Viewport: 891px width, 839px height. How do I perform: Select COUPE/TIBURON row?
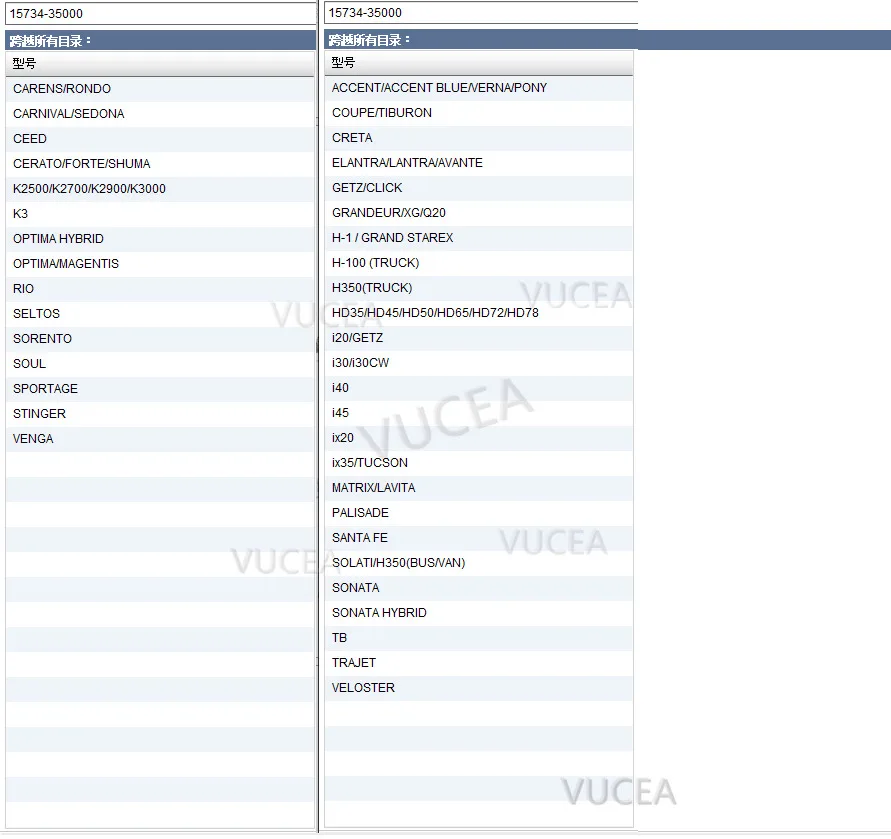[479, 113]
